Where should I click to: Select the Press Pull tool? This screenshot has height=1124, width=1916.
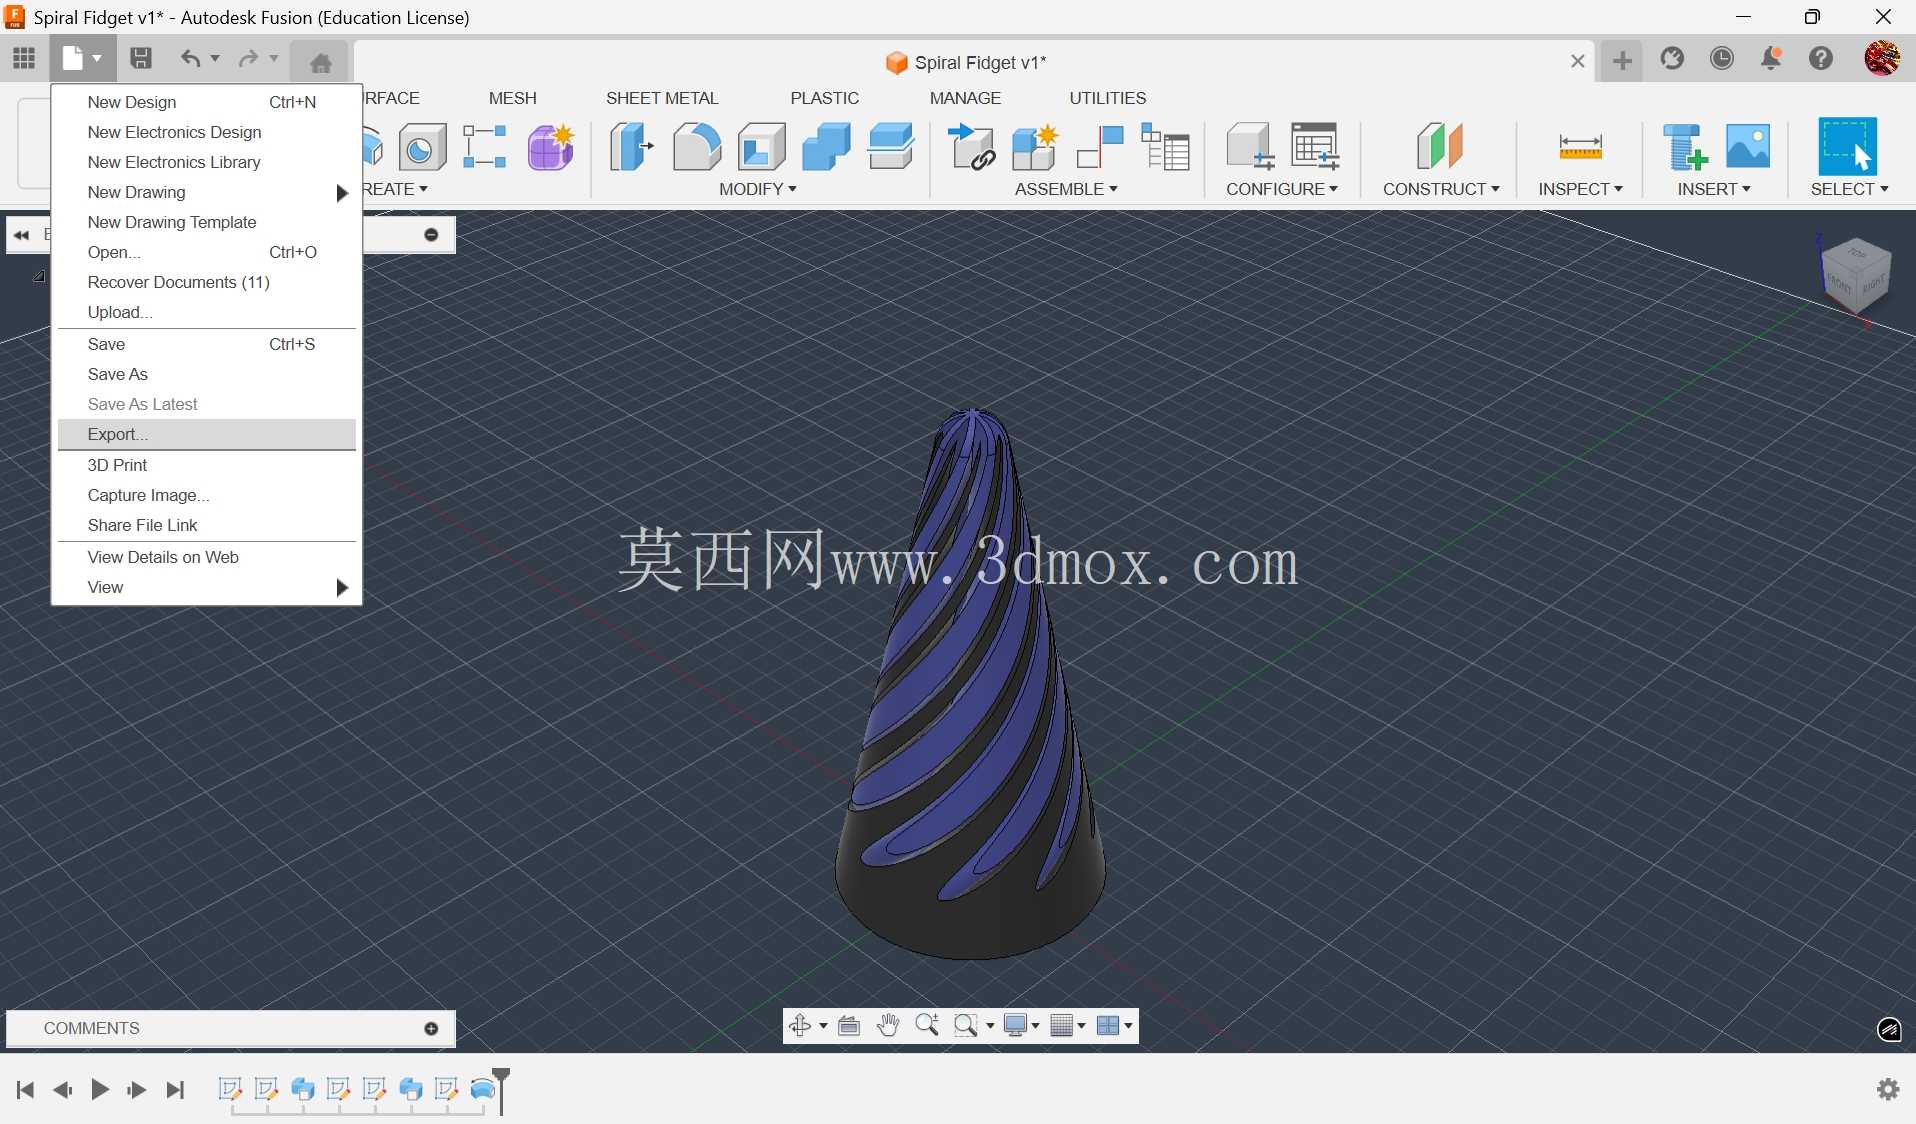click(x=631, y=147)
